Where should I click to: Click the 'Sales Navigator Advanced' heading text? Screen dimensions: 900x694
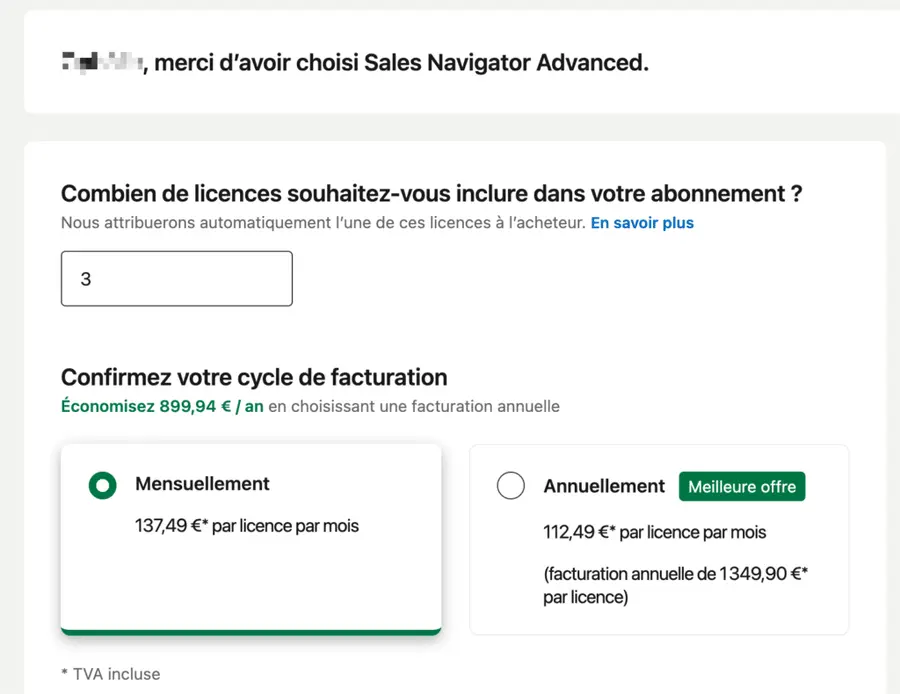[x=510, y=62]
